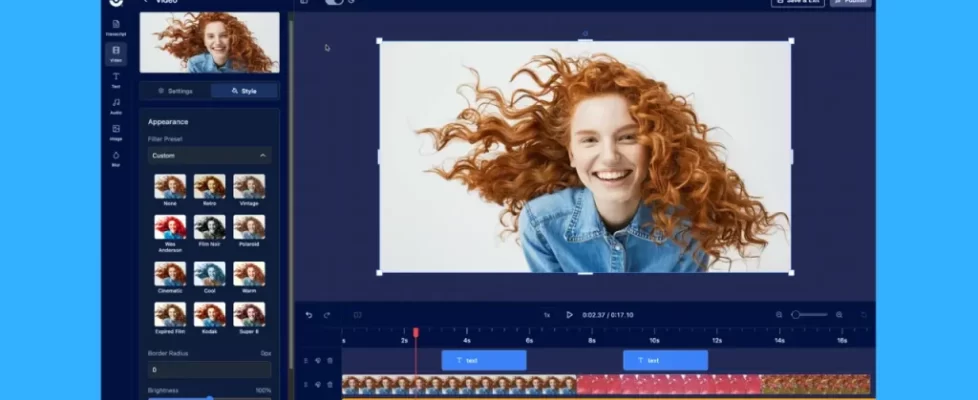Expand the Filter Preset Custom dropdown
978x400 pixels.
209,156
